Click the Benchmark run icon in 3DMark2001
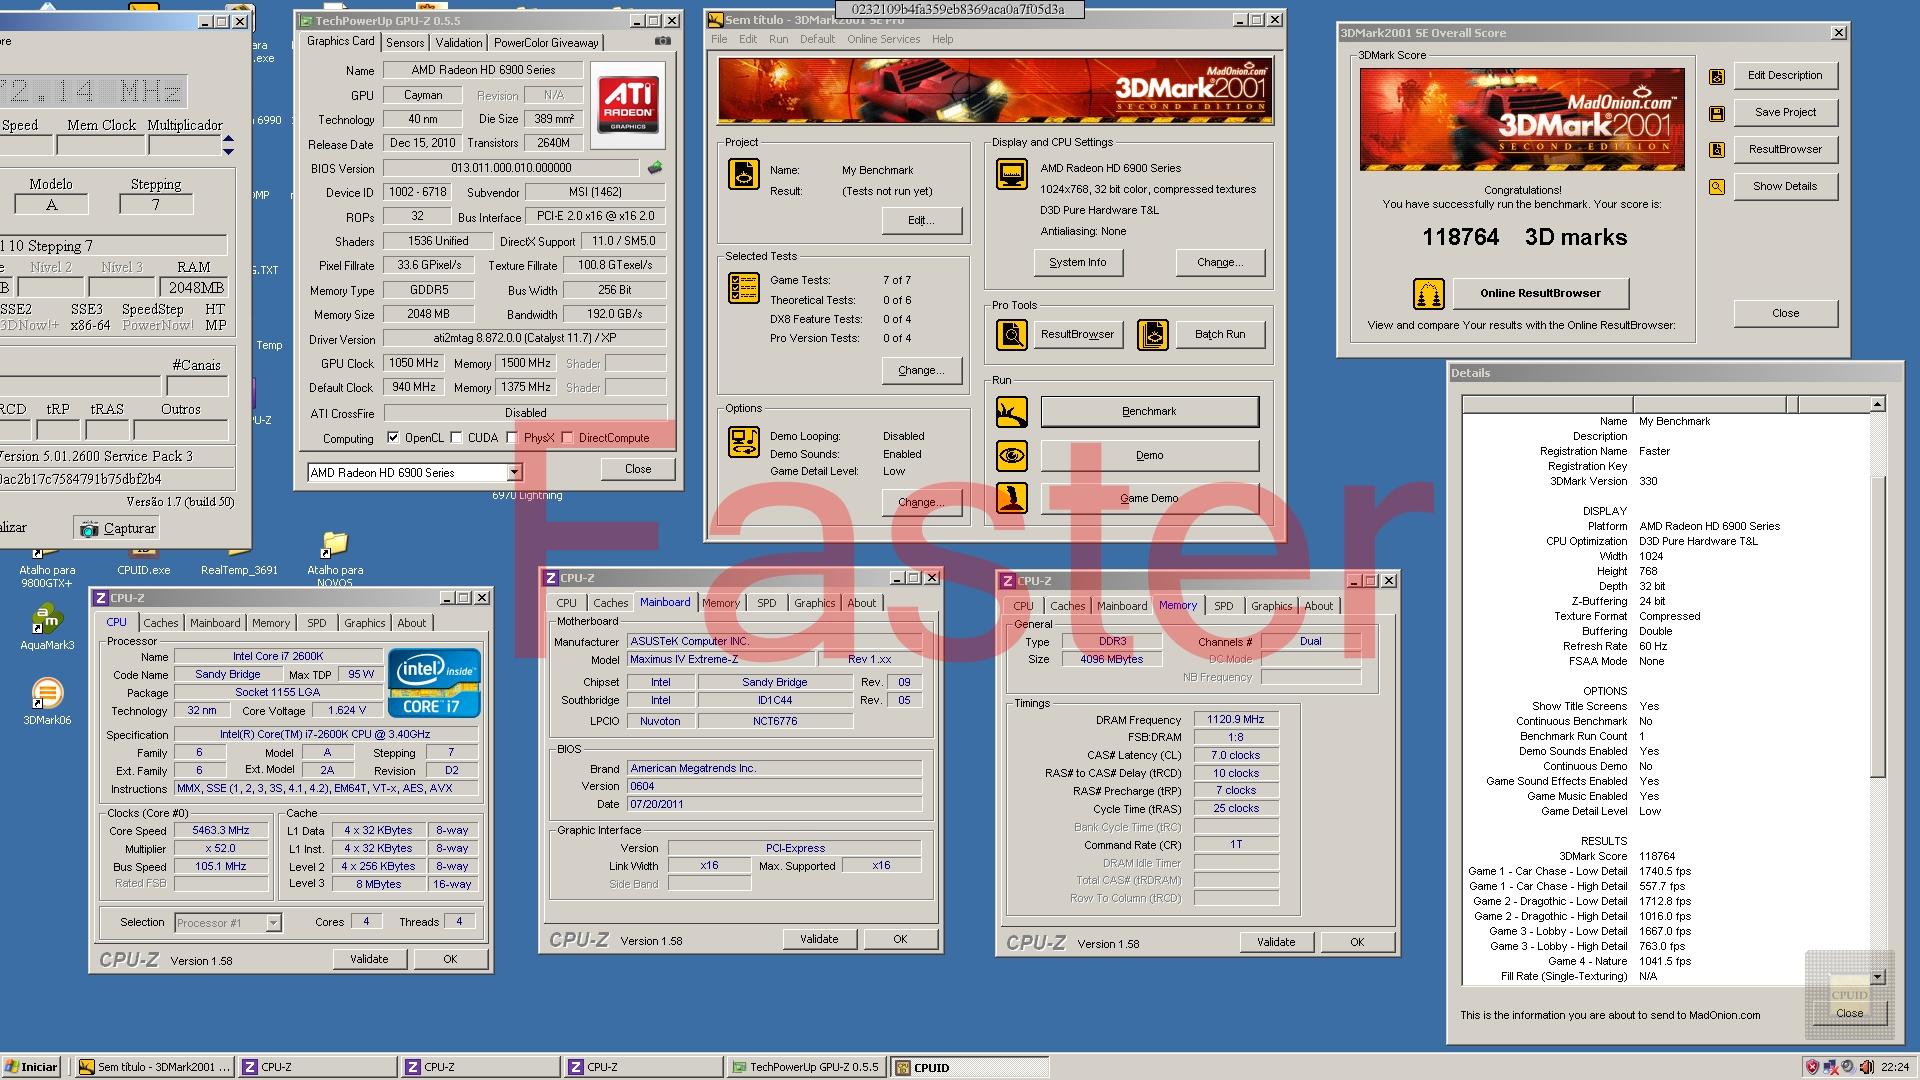 point(1012,411)
